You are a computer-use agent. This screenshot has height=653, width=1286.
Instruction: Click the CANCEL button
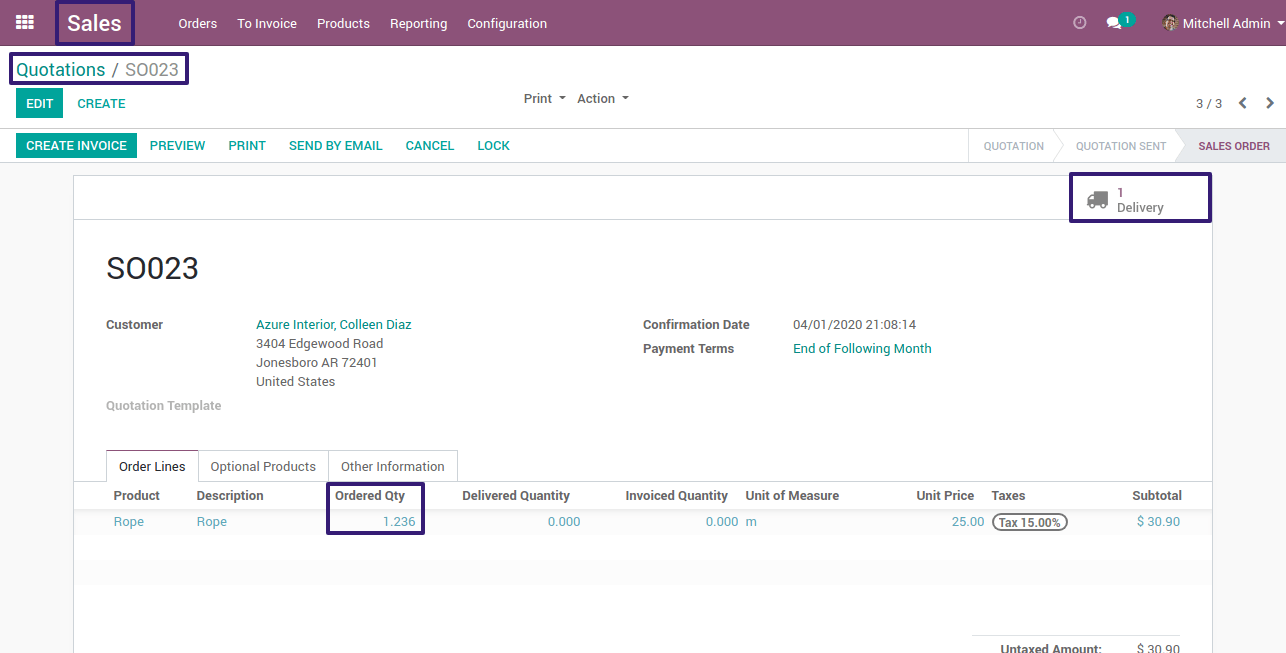[430, 146]
